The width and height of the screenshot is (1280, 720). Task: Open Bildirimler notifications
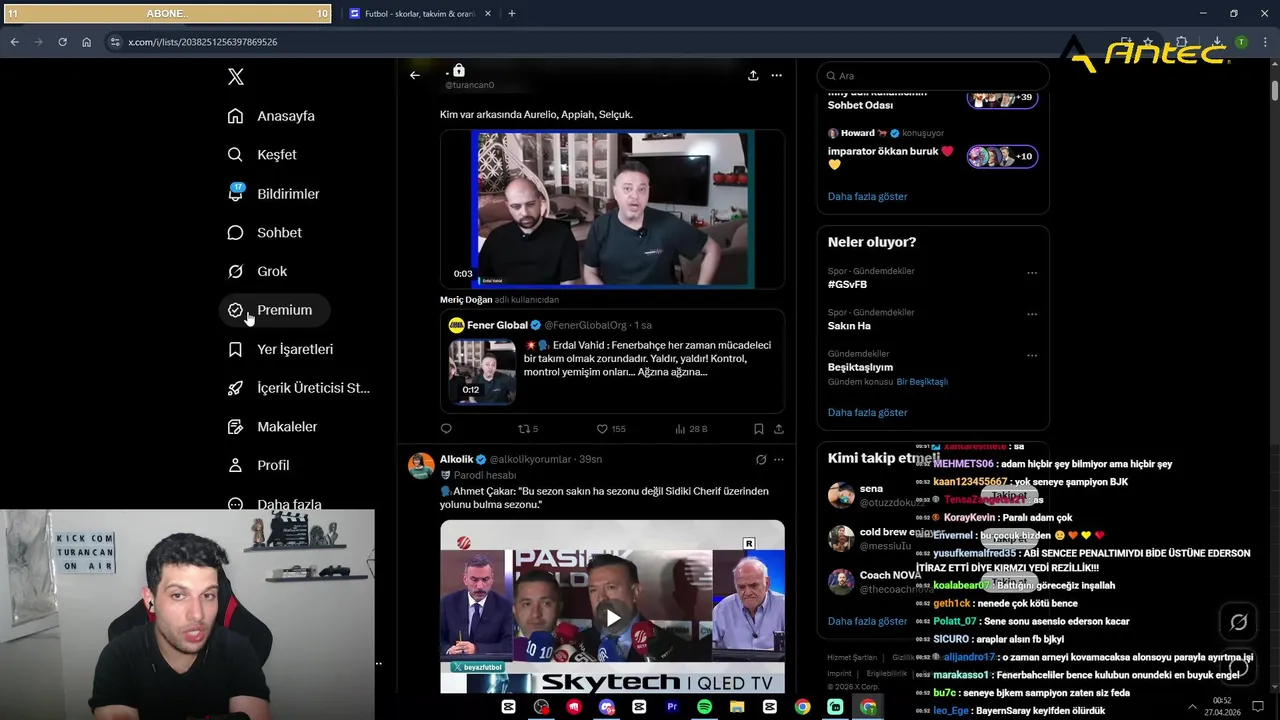[274, 194]
